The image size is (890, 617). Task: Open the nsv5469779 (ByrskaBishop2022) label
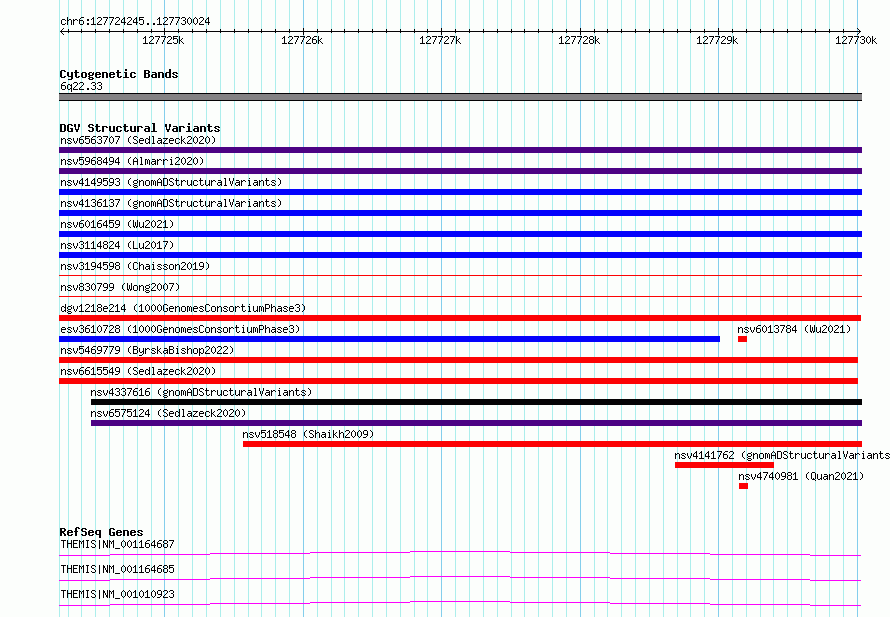click(147, 350)
